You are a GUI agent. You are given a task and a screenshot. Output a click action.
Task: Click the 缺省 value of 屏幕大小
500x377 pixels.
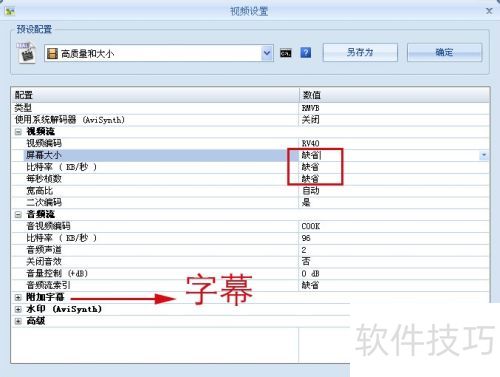(310, 155)
